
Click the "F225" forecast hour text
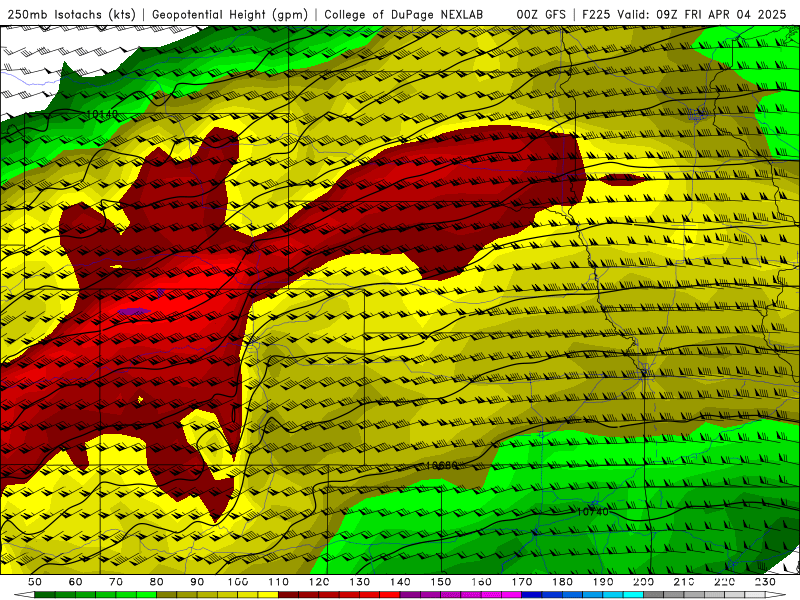click(597, 15)
